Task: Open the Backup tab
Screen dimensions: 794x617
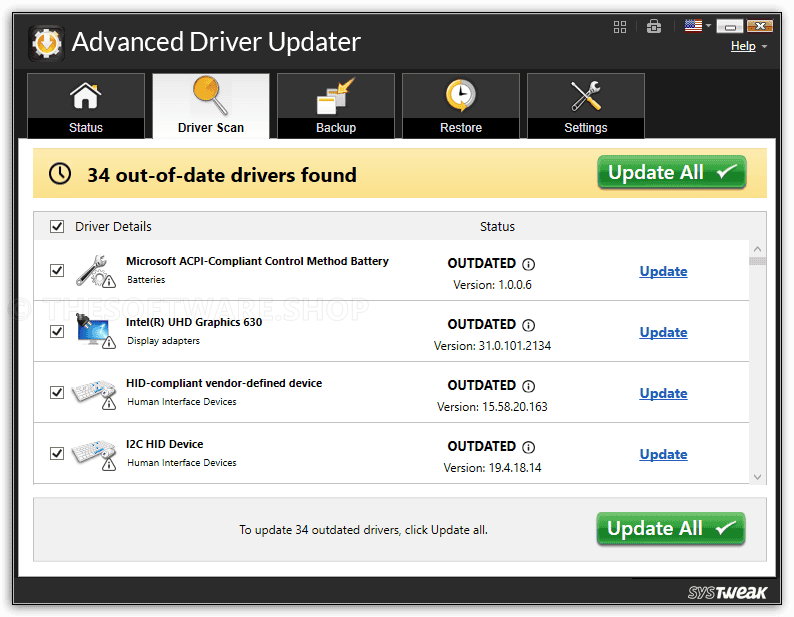Action: point(336,106)
